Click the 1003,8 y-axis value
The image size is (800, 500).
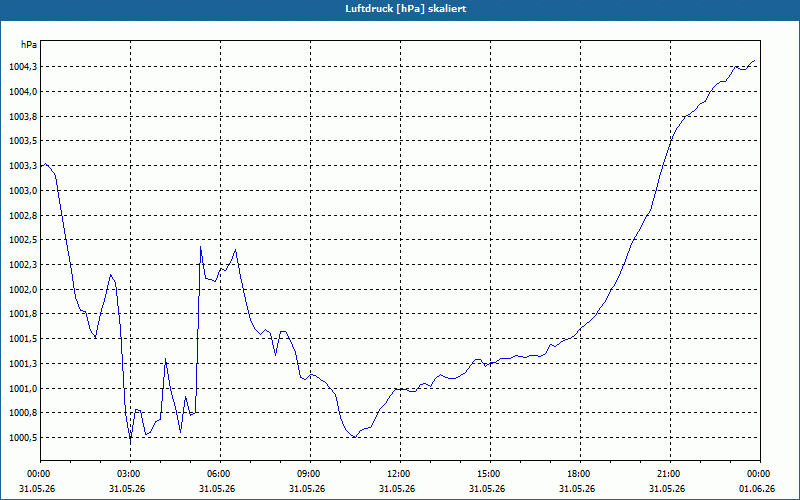(x=23, y=116)
